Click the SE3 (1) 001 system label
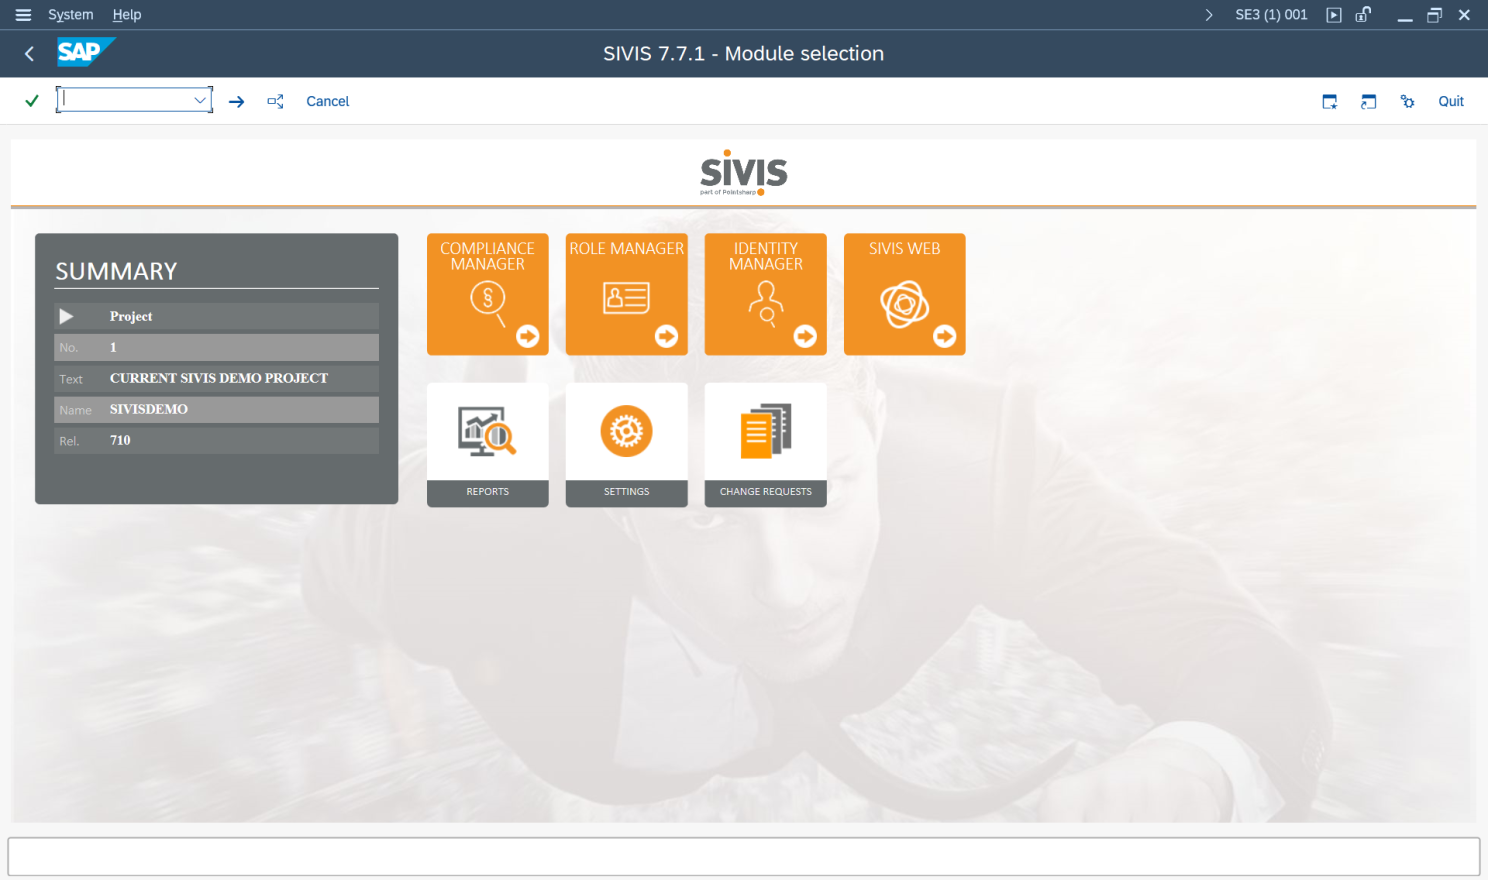The width and height of the screenshot is (1488, 880). [1271, 15]
